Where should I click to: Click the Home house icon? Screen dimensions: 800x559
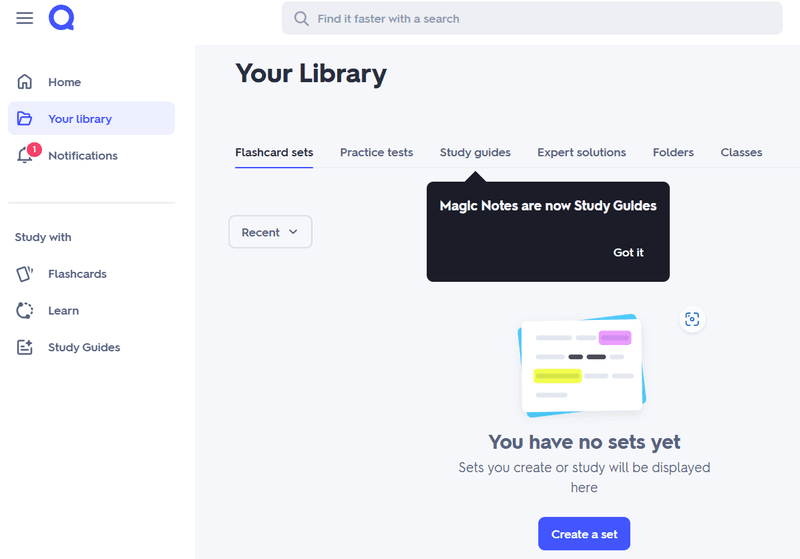pyautogui.click(x=25, y=82)
